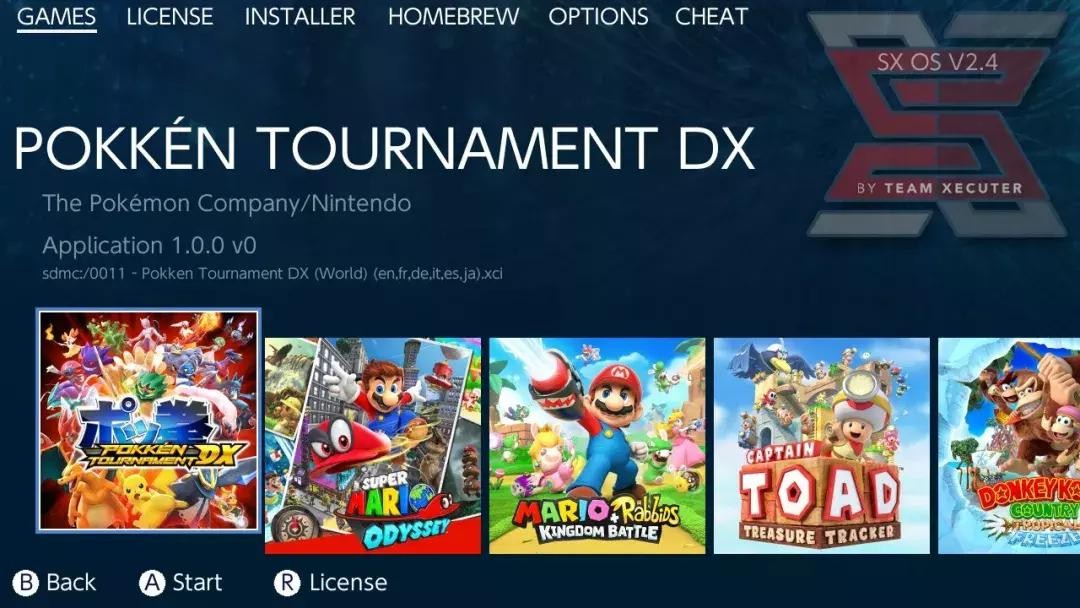Click the Pokkén Tournament DX title text
The image size is (1080, 608).
pyautogui.click(x=384, y=148)
